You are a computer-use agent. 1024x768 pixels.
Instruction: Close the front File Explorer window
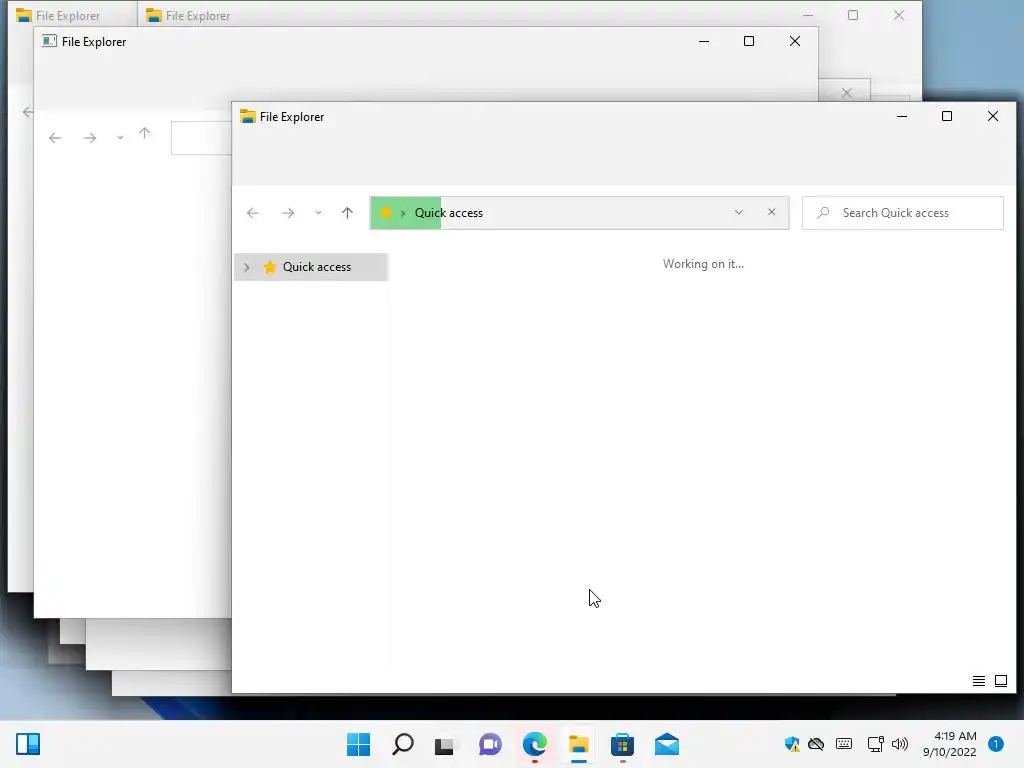tap(993, 116)
